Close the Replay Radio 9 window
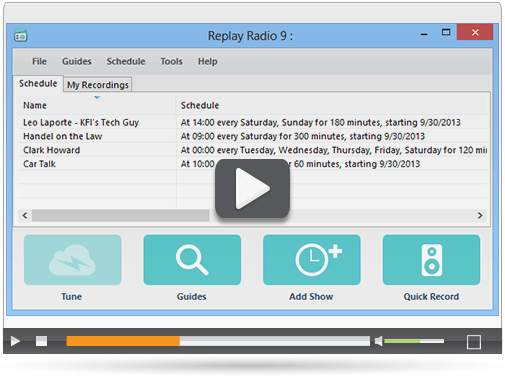The width and height of the screenshot is (505, 377). (475, 32)
